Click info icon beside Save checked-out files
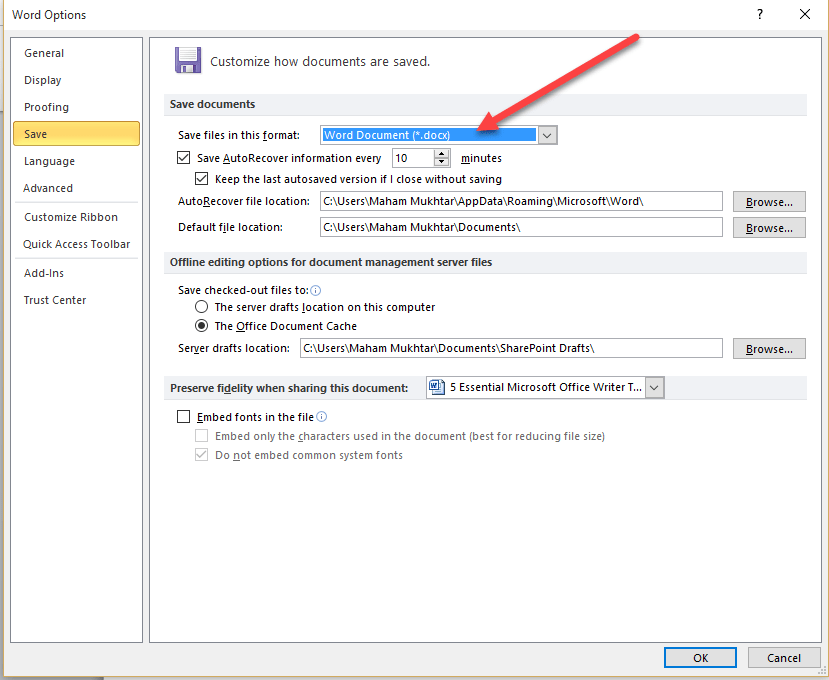Screen dimensions: 829x680 point(316,290)
